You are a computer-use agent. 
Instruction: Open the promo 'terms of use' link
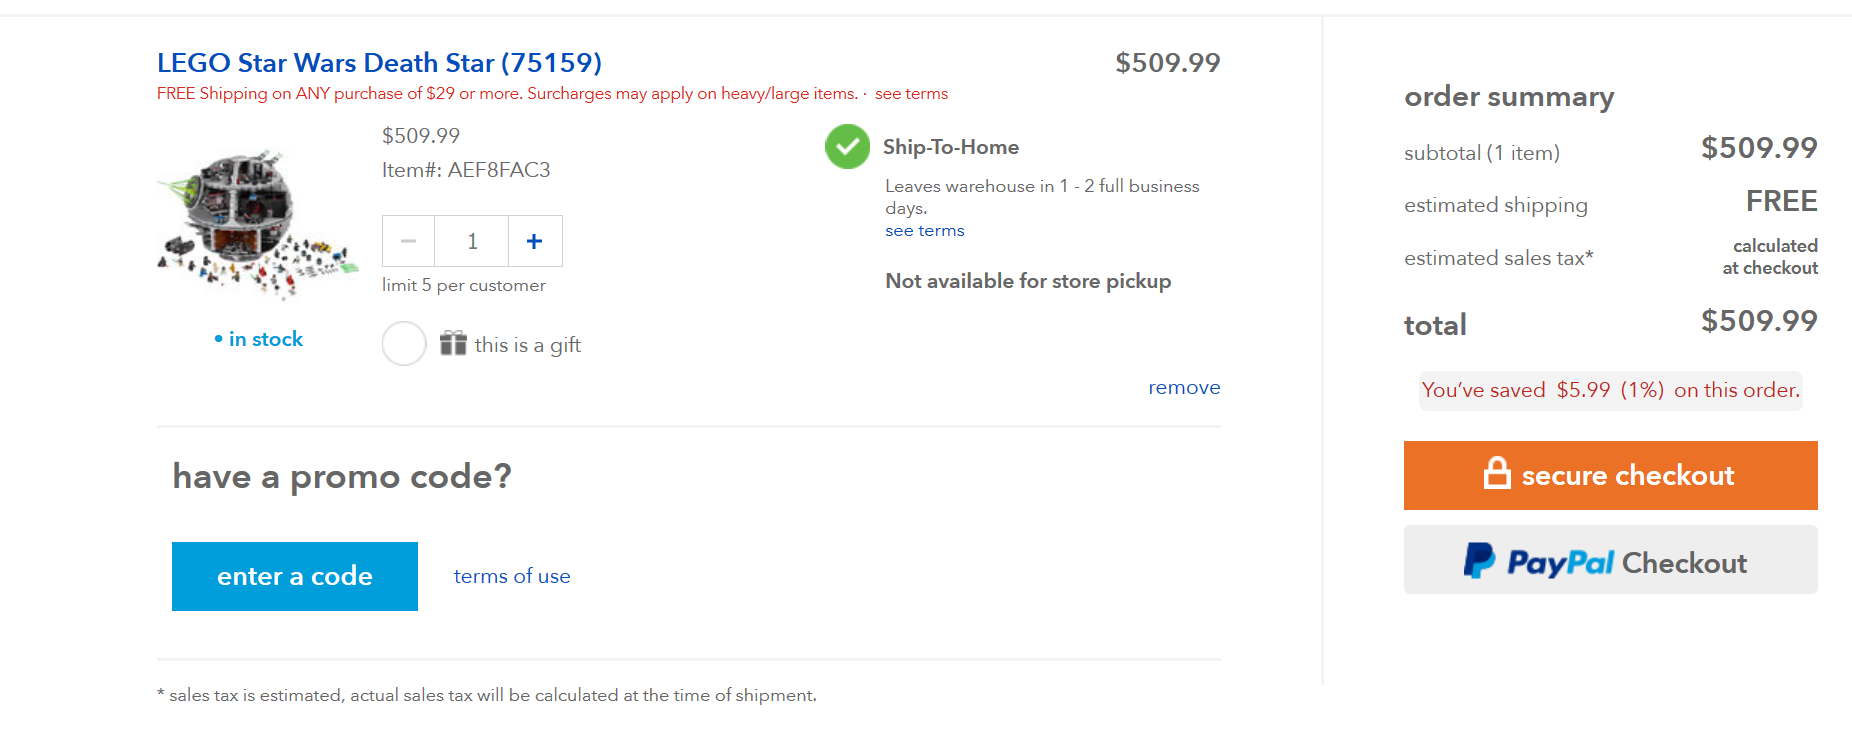click(x=512, y=576)
